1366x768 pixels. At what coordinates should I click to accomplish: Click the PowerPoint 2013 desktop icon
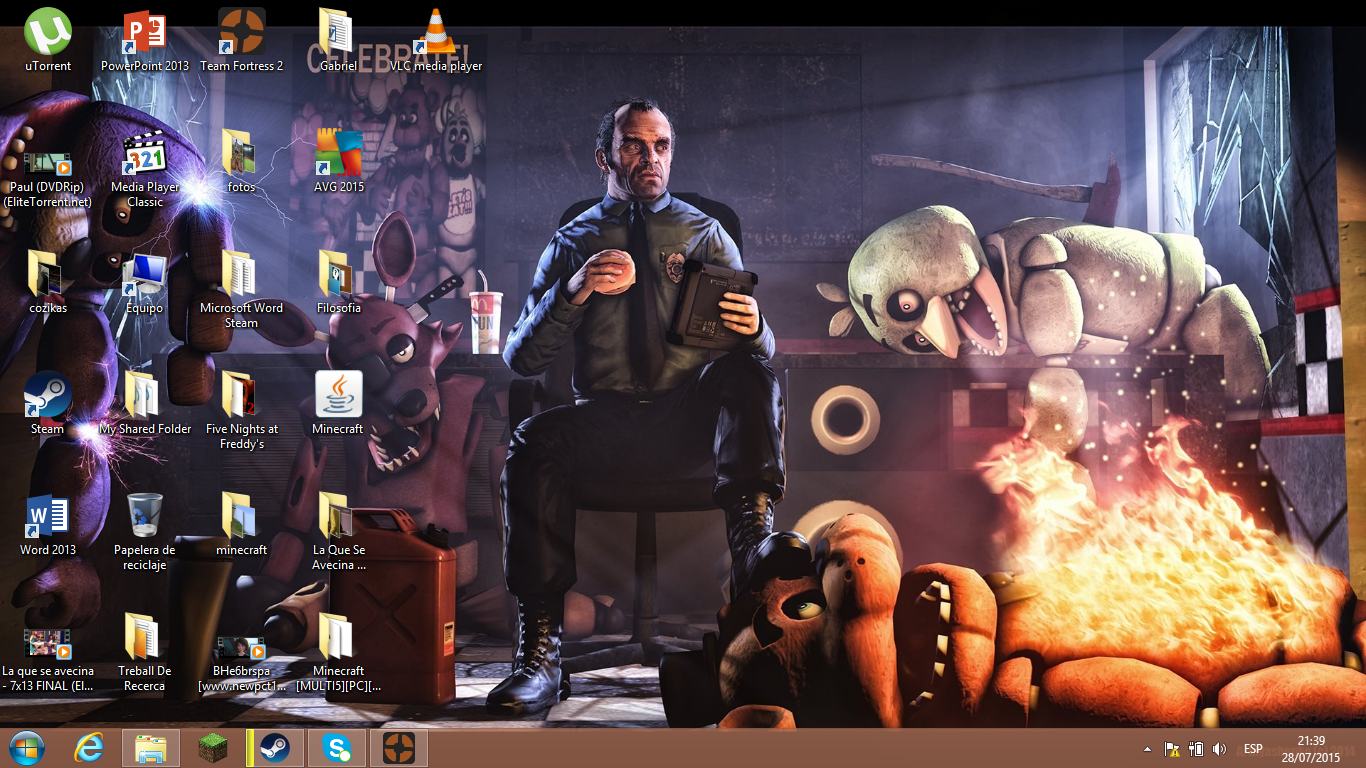[144, 33]
